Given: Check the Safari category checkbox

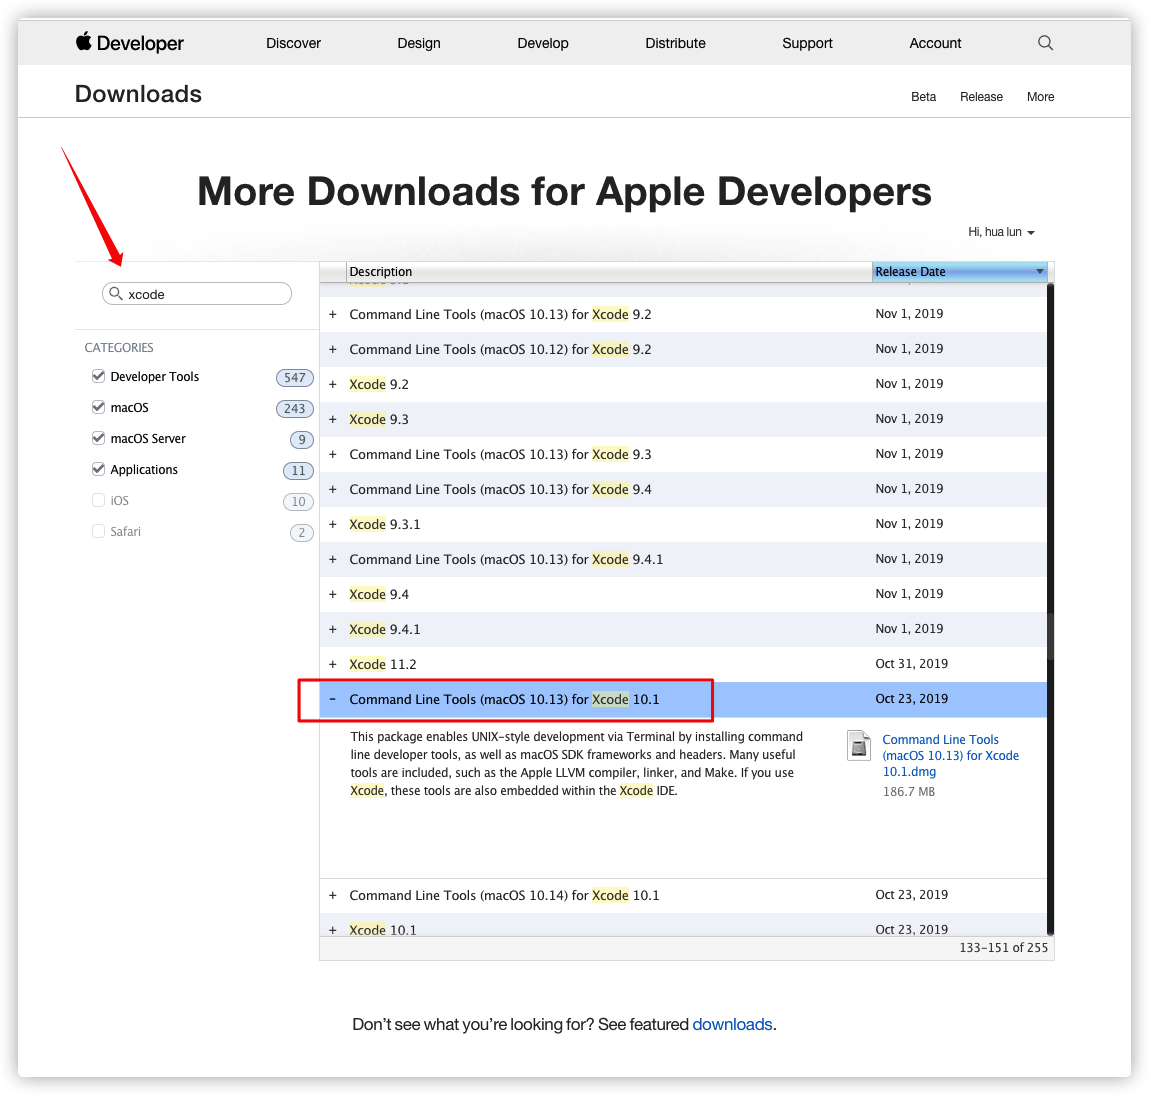Looking at the screenshot, I should pyautogui.click(x=98, y=531).
